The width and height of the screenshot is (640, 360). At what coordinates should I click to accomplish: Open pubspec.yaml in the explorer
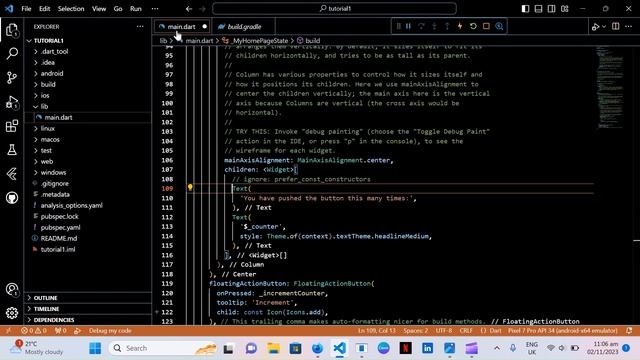coord(60,228)
